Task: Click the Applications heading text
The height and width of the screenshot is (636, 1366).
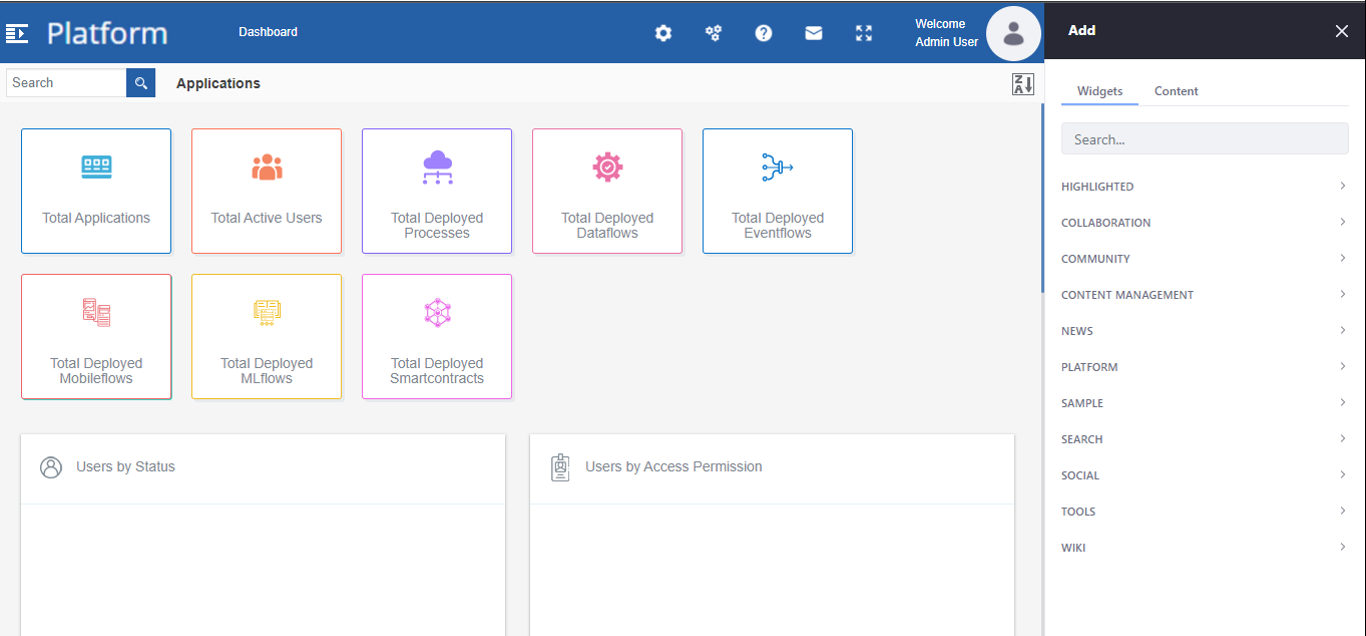Action: pos(218,84)
